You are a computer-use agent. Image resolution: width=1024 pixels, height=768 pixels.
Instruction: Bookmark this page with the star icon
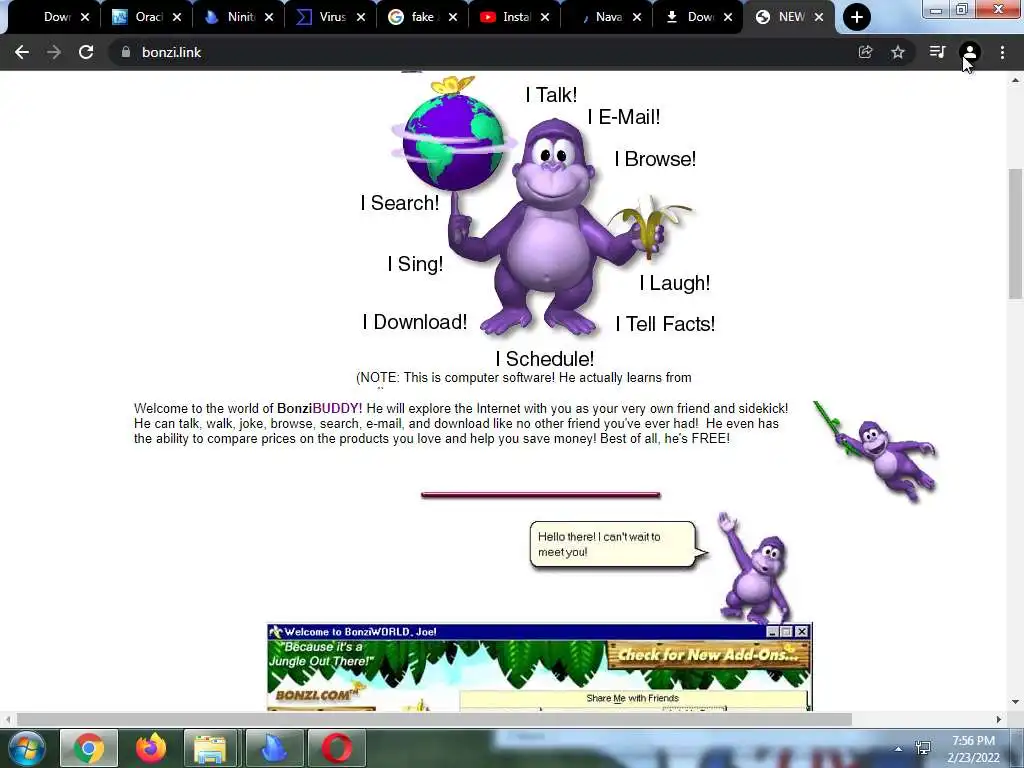coord(898,52)
